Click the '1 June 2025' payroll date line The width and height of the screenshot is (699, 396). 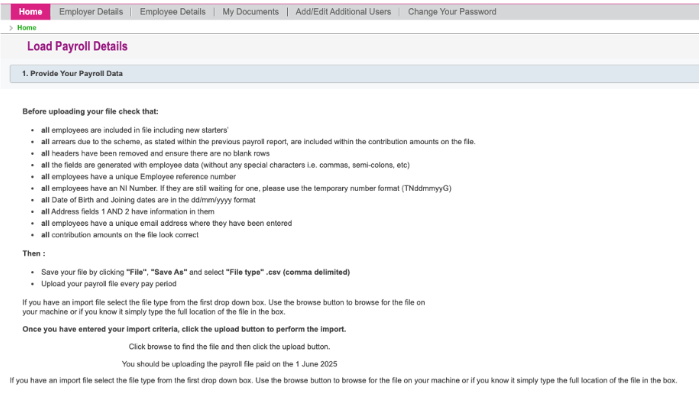(x=229, y=364)
